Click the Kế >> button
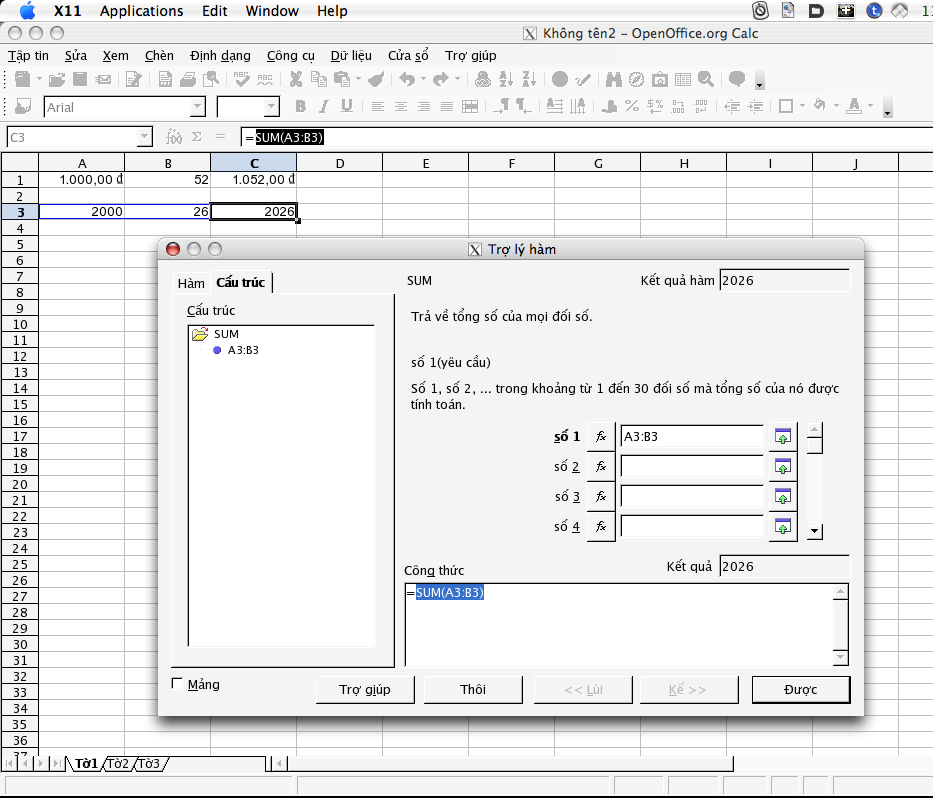Viewport: 933px width, 798px height. click(x=688, y=689)
